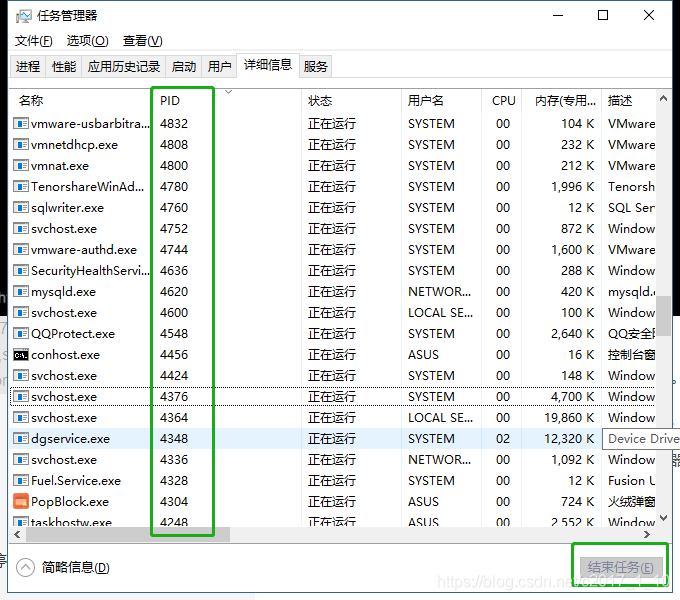The image size is (680, 600).
Task: Switch to the 用户 tab
Action: pos(219,66)
